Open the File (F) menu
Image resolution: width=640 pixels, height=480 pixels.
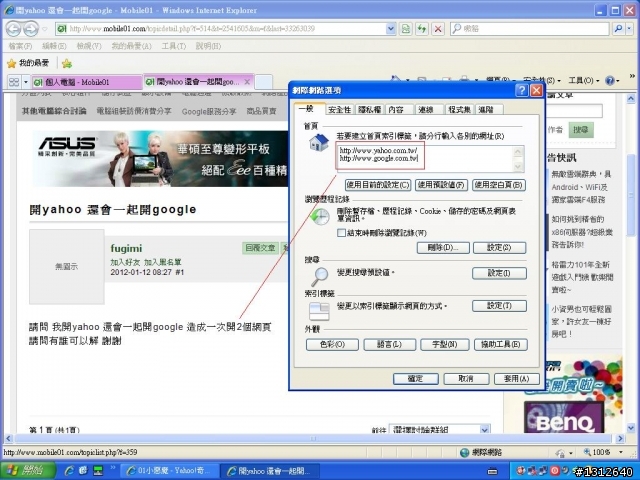[20, 46]
